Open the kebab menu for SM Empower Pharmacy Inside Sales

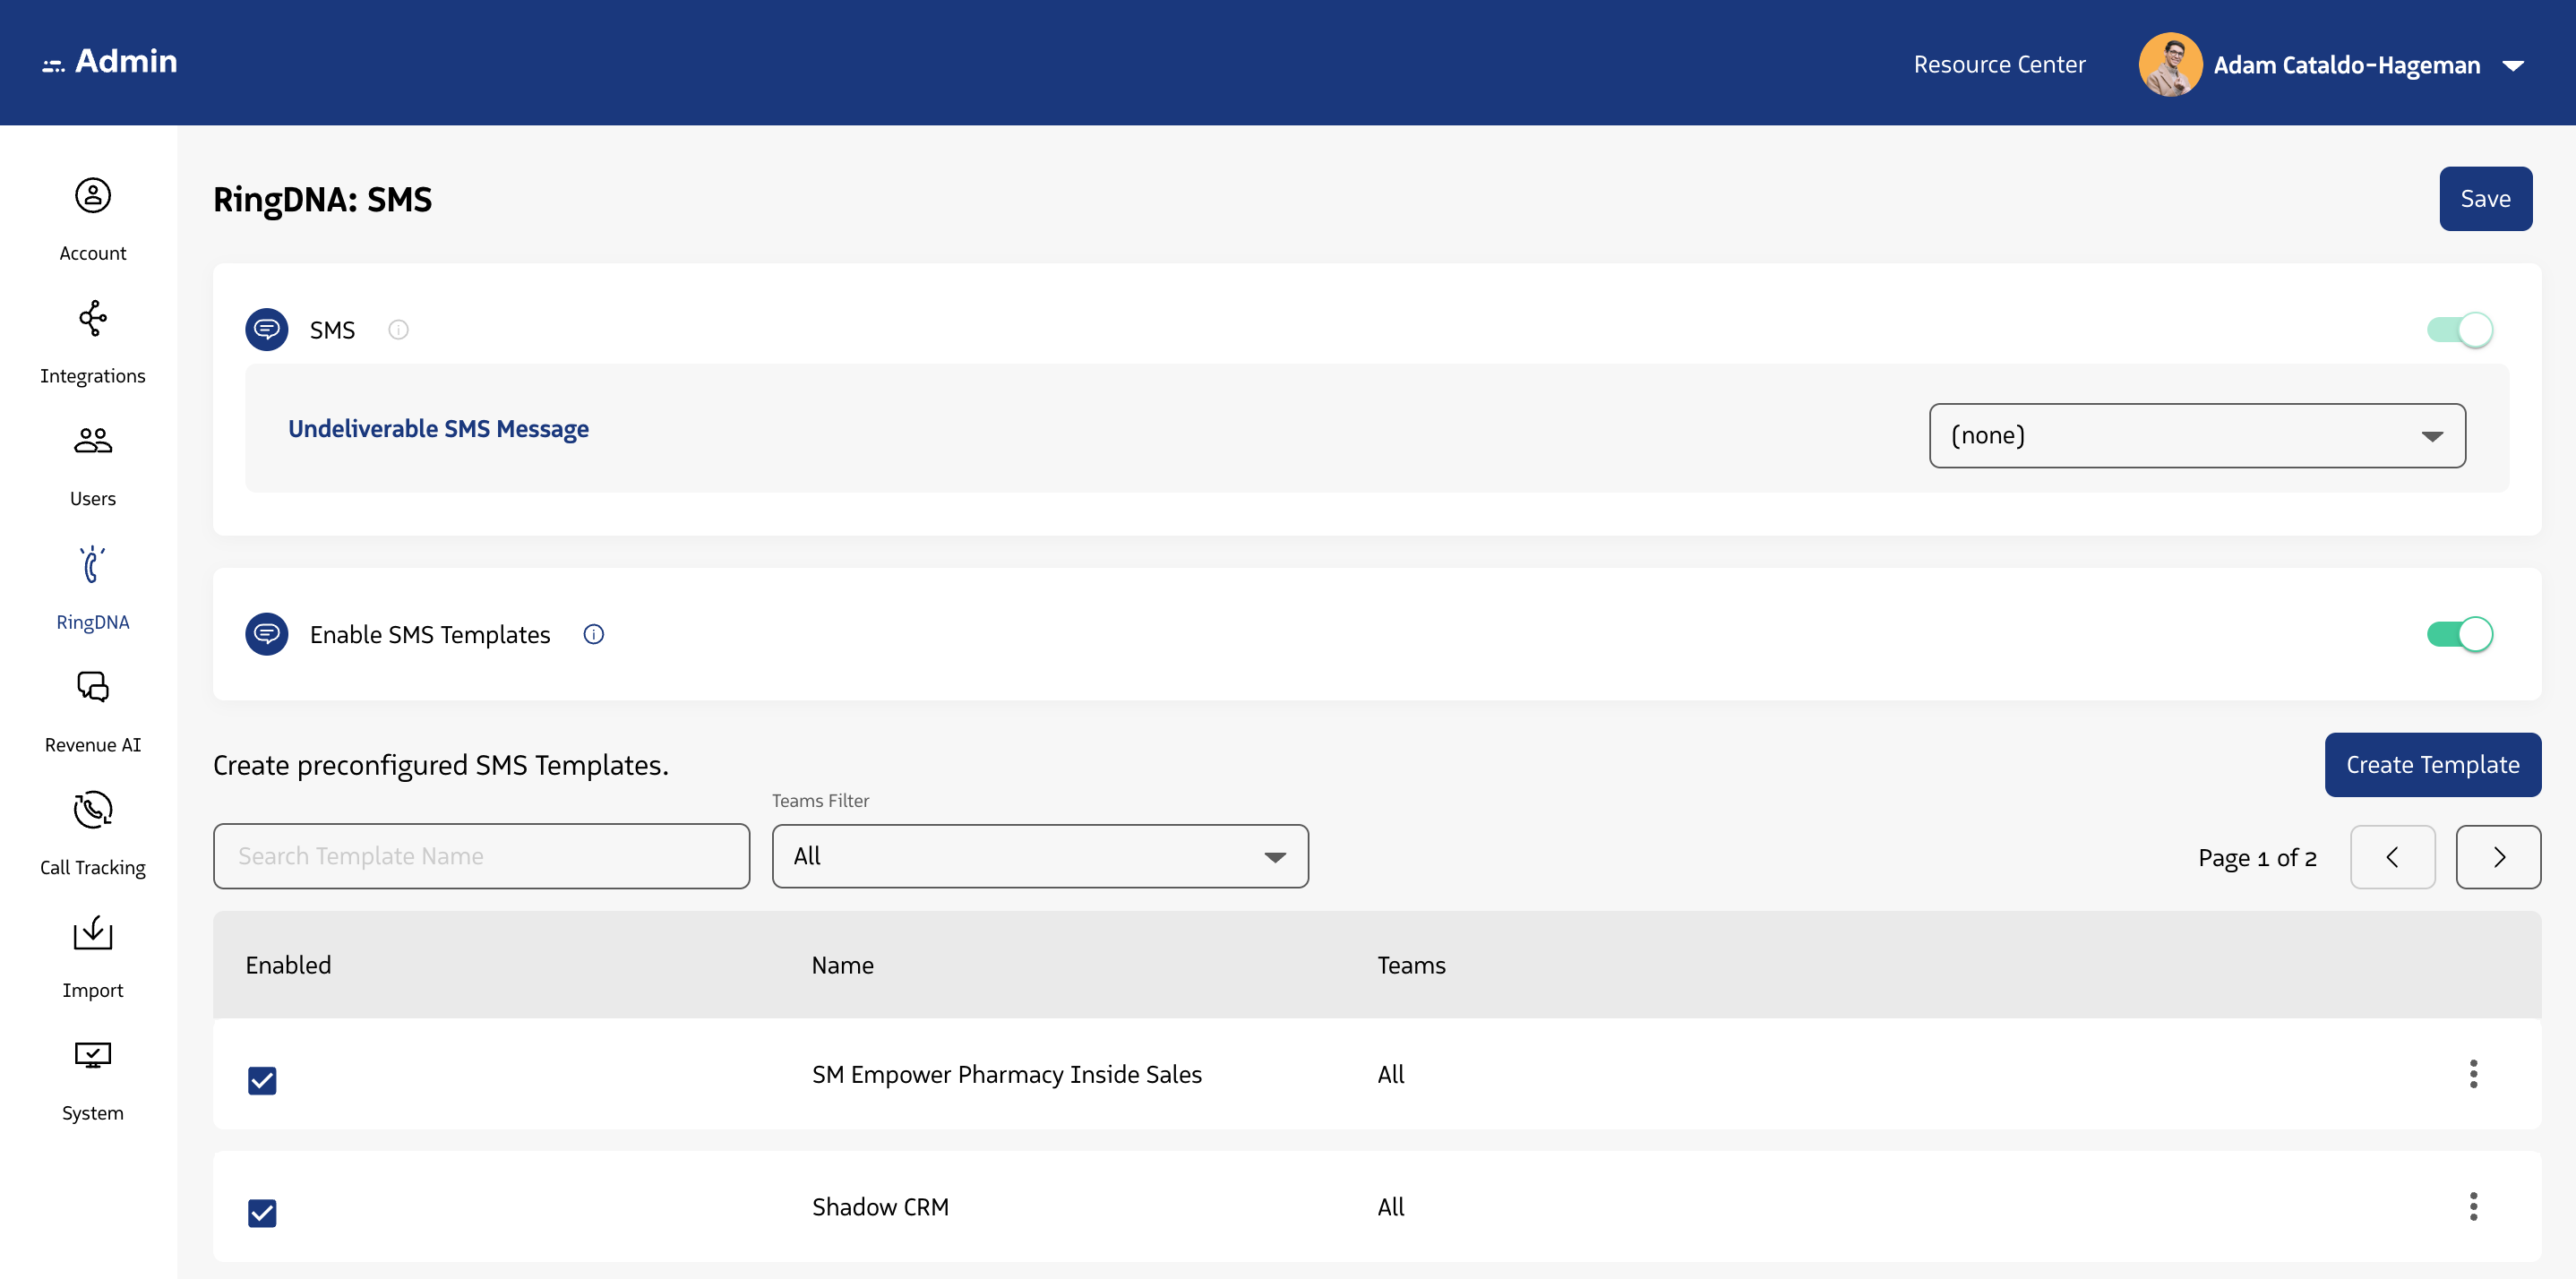click(x=2474, y=1074)
